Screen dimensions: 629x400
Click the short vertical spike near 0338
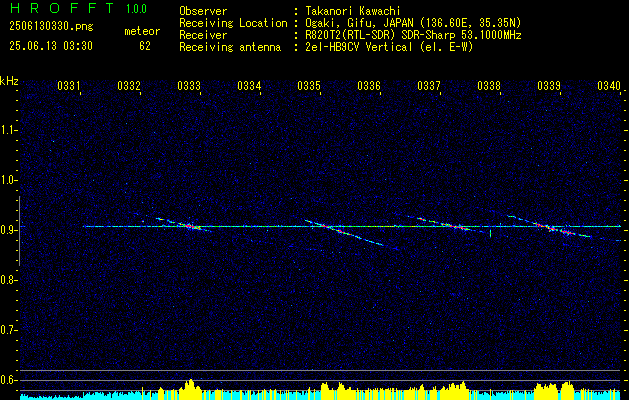[491, 233]
